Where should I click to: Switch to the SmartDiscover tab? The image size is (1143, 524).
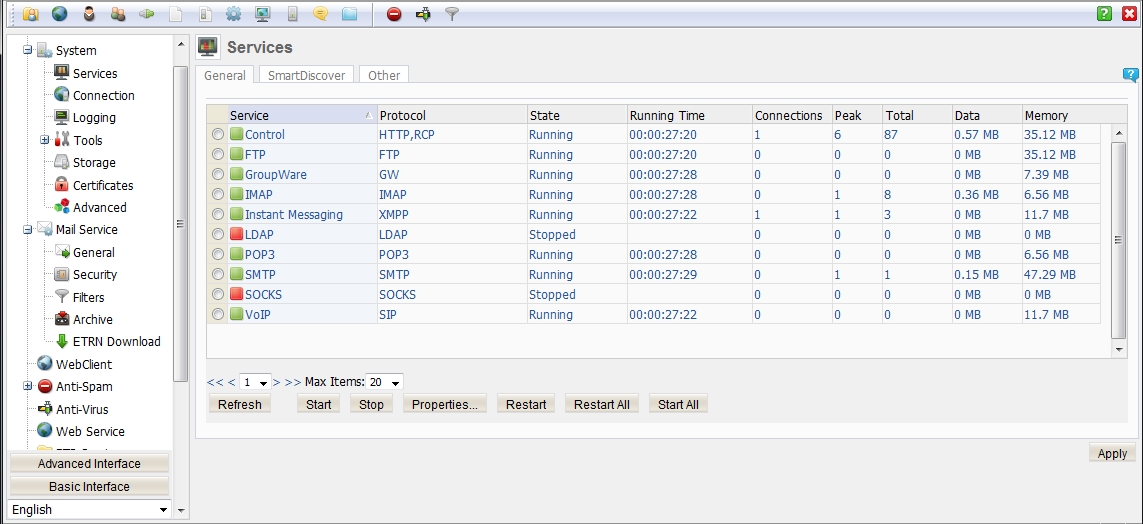click(x=306, y=75)
